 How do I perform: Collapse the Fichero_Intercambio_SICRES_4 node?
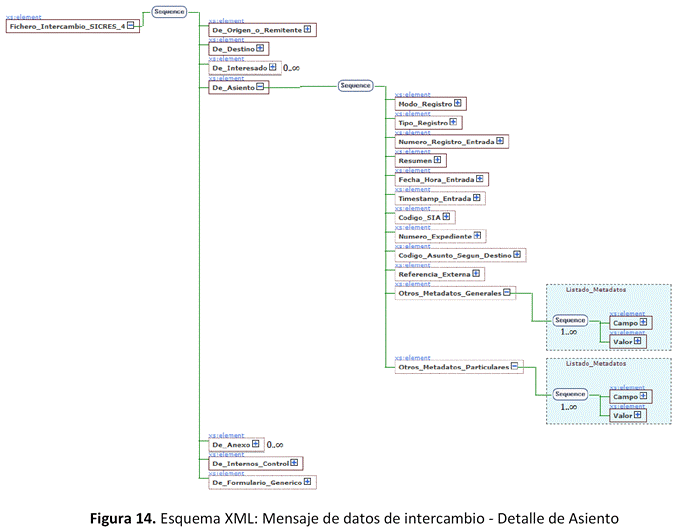[130, 25]
